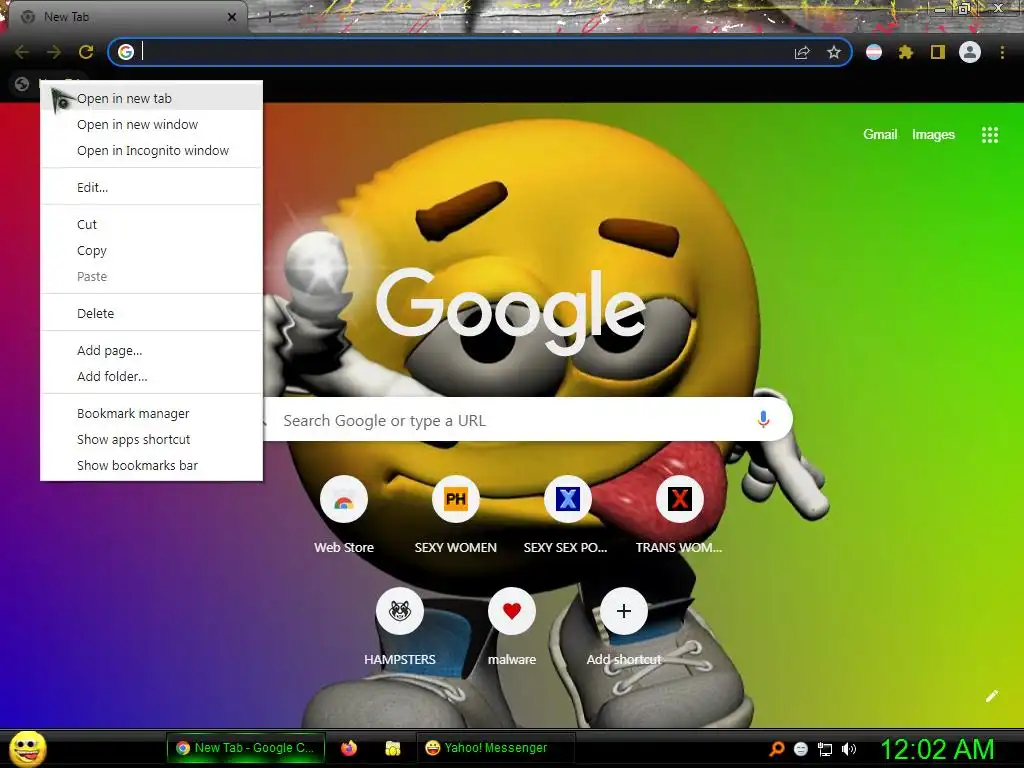Select Copy in the context menu

pyautogui.click(x=152, y=250)
